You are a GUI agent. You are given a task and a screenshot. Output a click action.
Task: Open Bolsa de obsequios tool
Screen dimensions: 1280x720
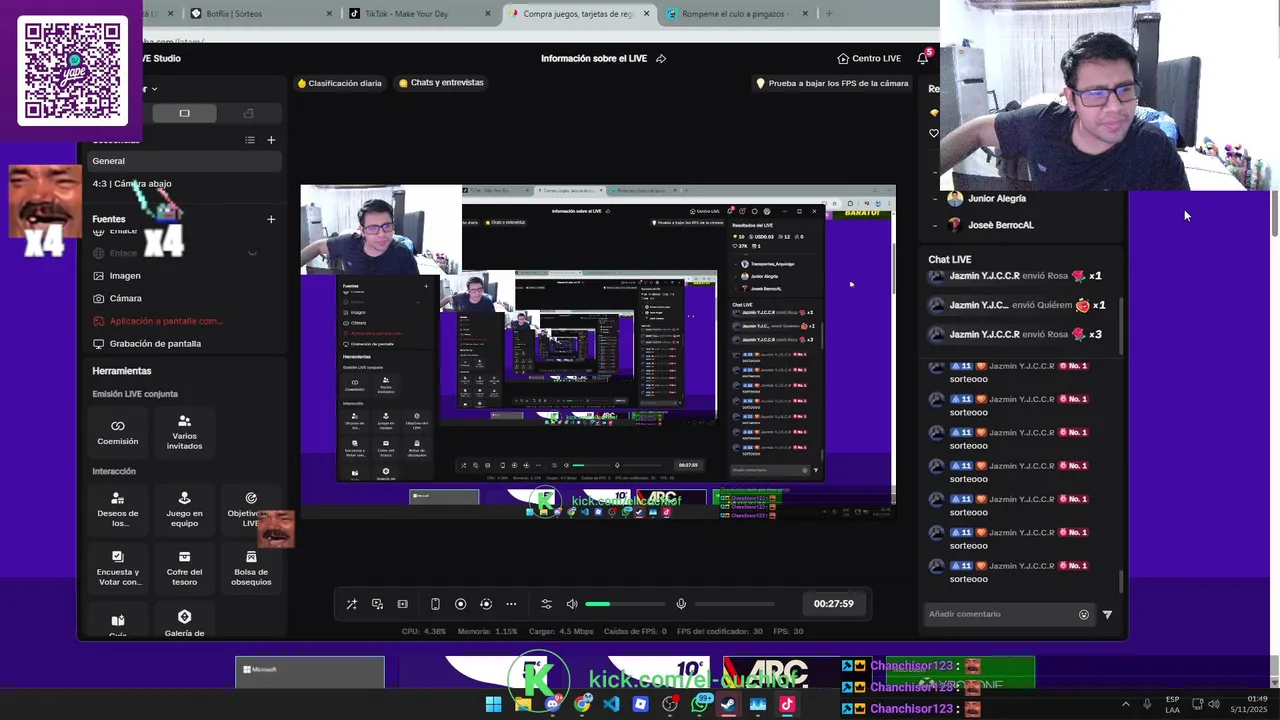251,568
